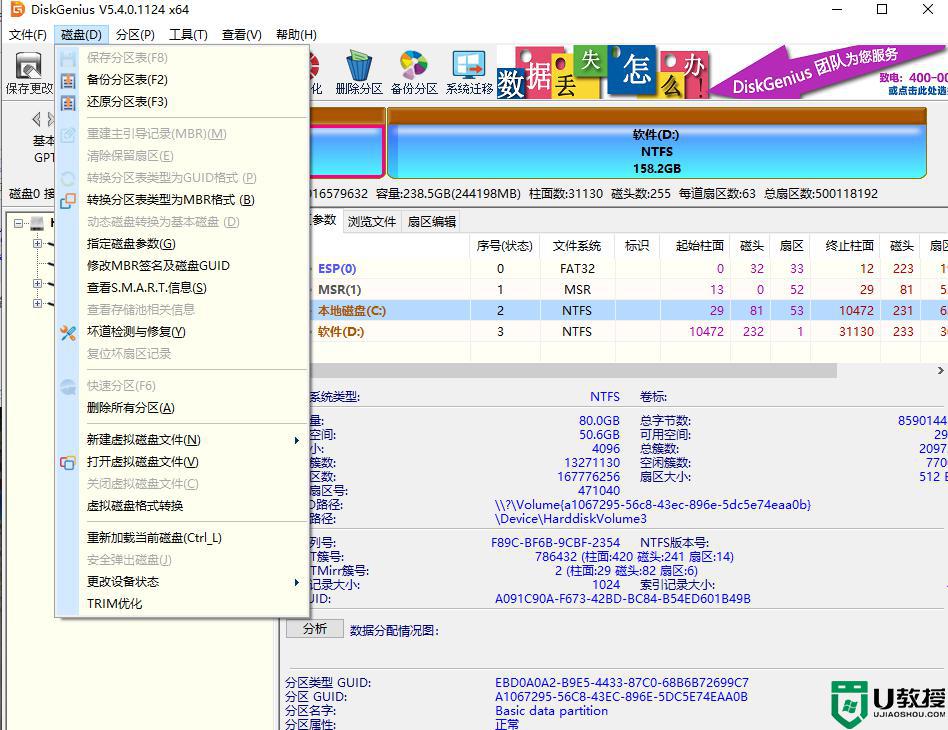Screen dimensions: 948x730
Task: Expand the 更改设备状态 submenu arrow
Action: click(x=296, y=581)
